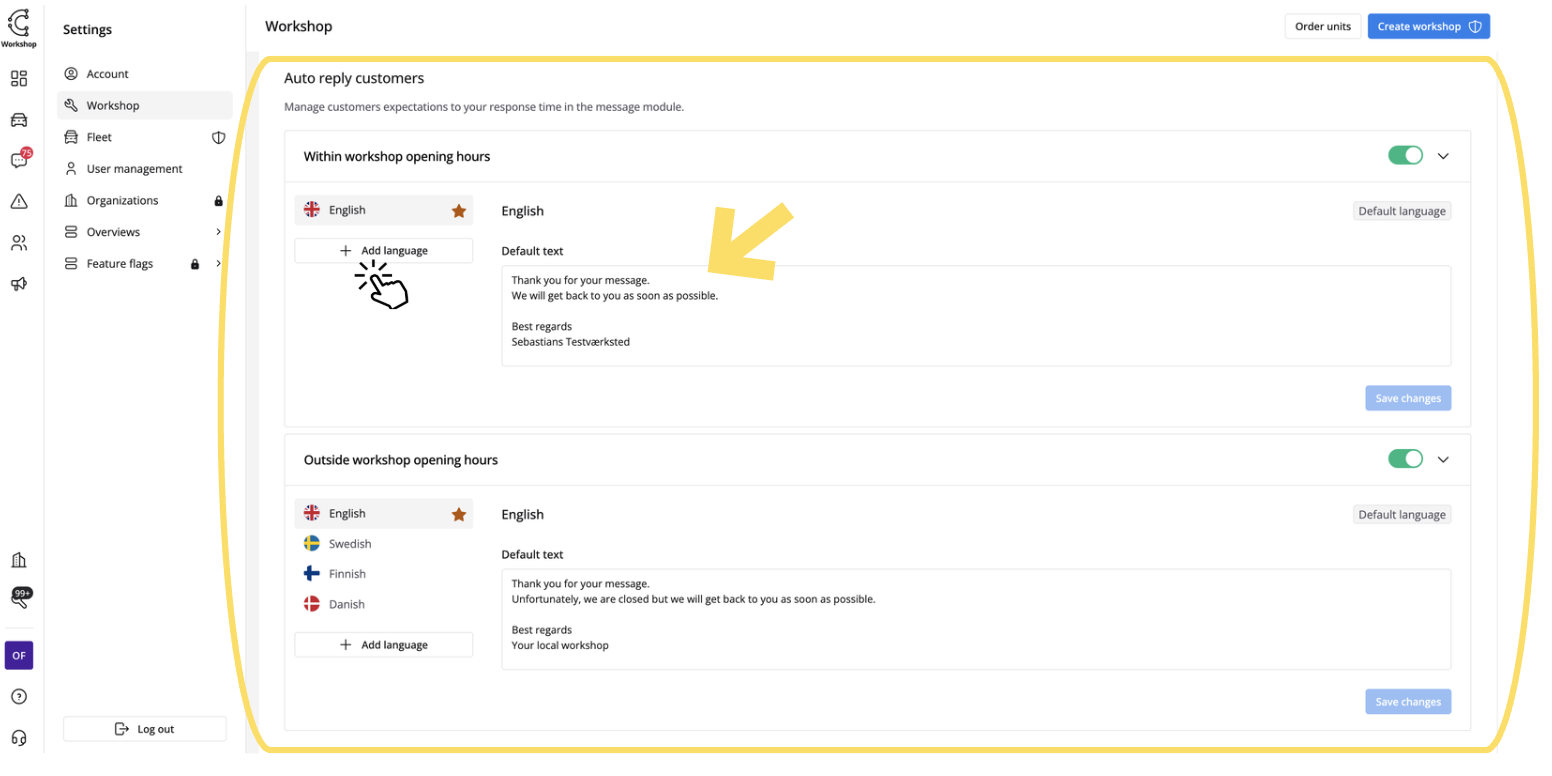This screenshot has height=776, width=1552.
Task: Collapse the Within workshop opening hours section
Action: [x=1443, y=156]
